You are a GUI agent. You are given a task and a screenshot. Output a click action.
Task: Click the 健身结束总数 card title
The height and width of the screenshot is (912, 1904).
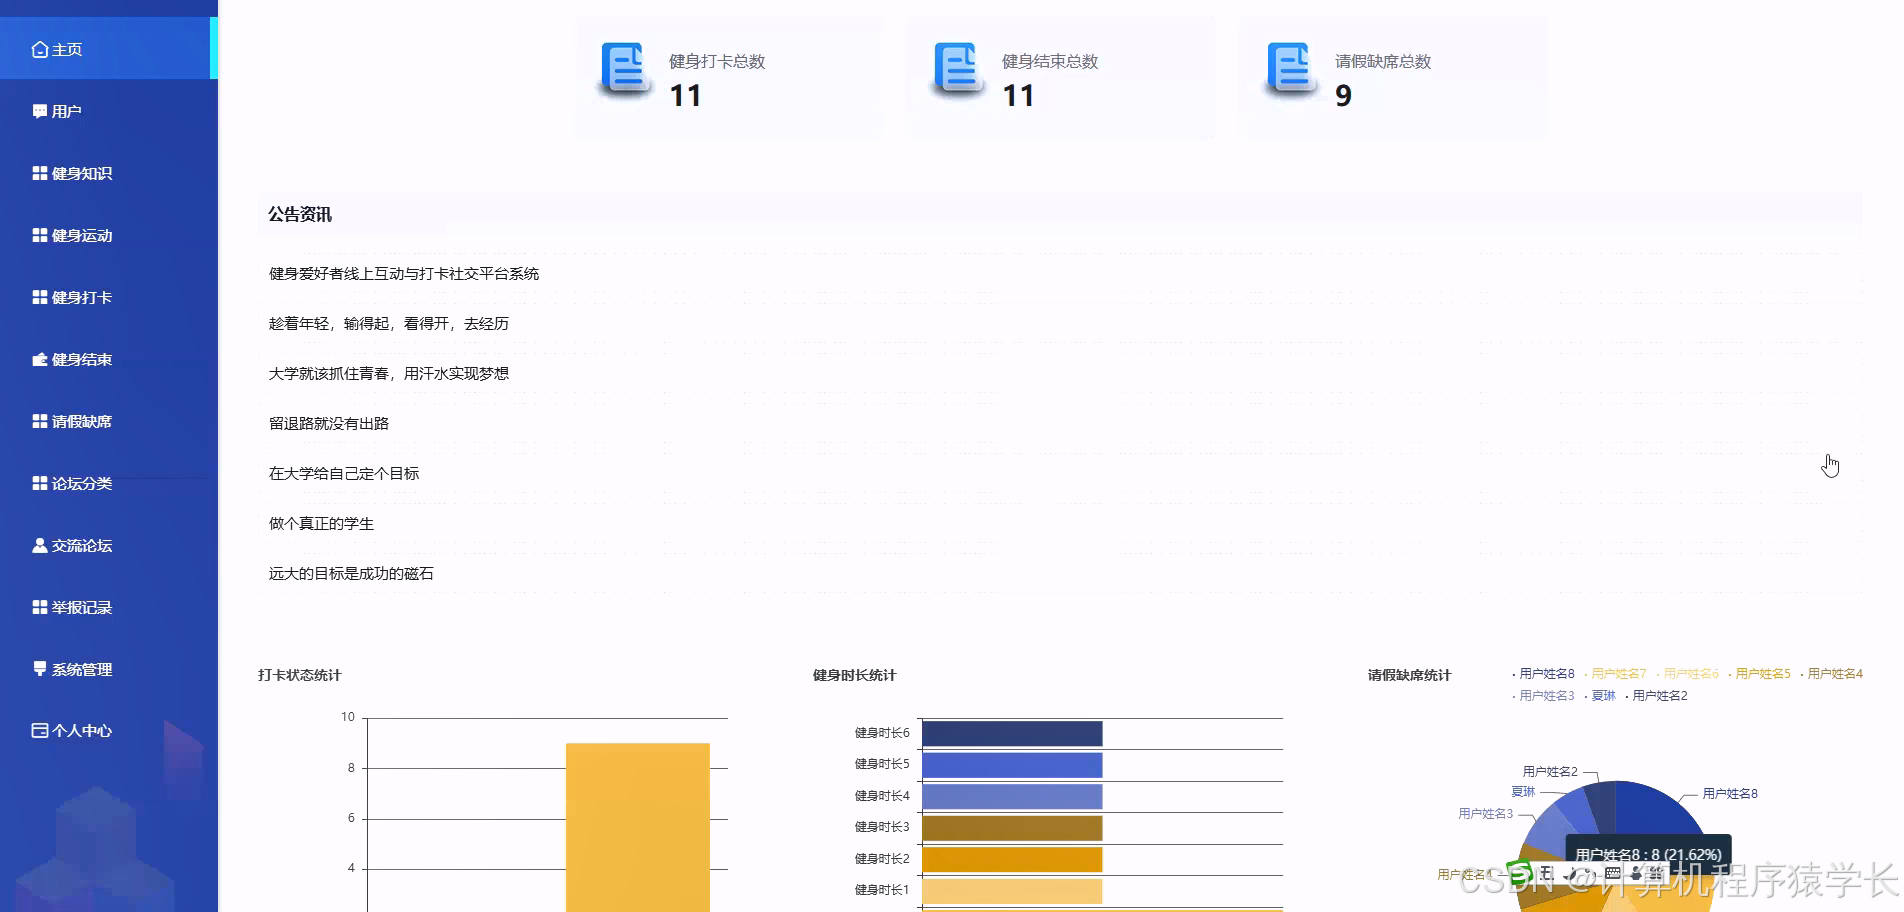click(x=1050, y=61)
